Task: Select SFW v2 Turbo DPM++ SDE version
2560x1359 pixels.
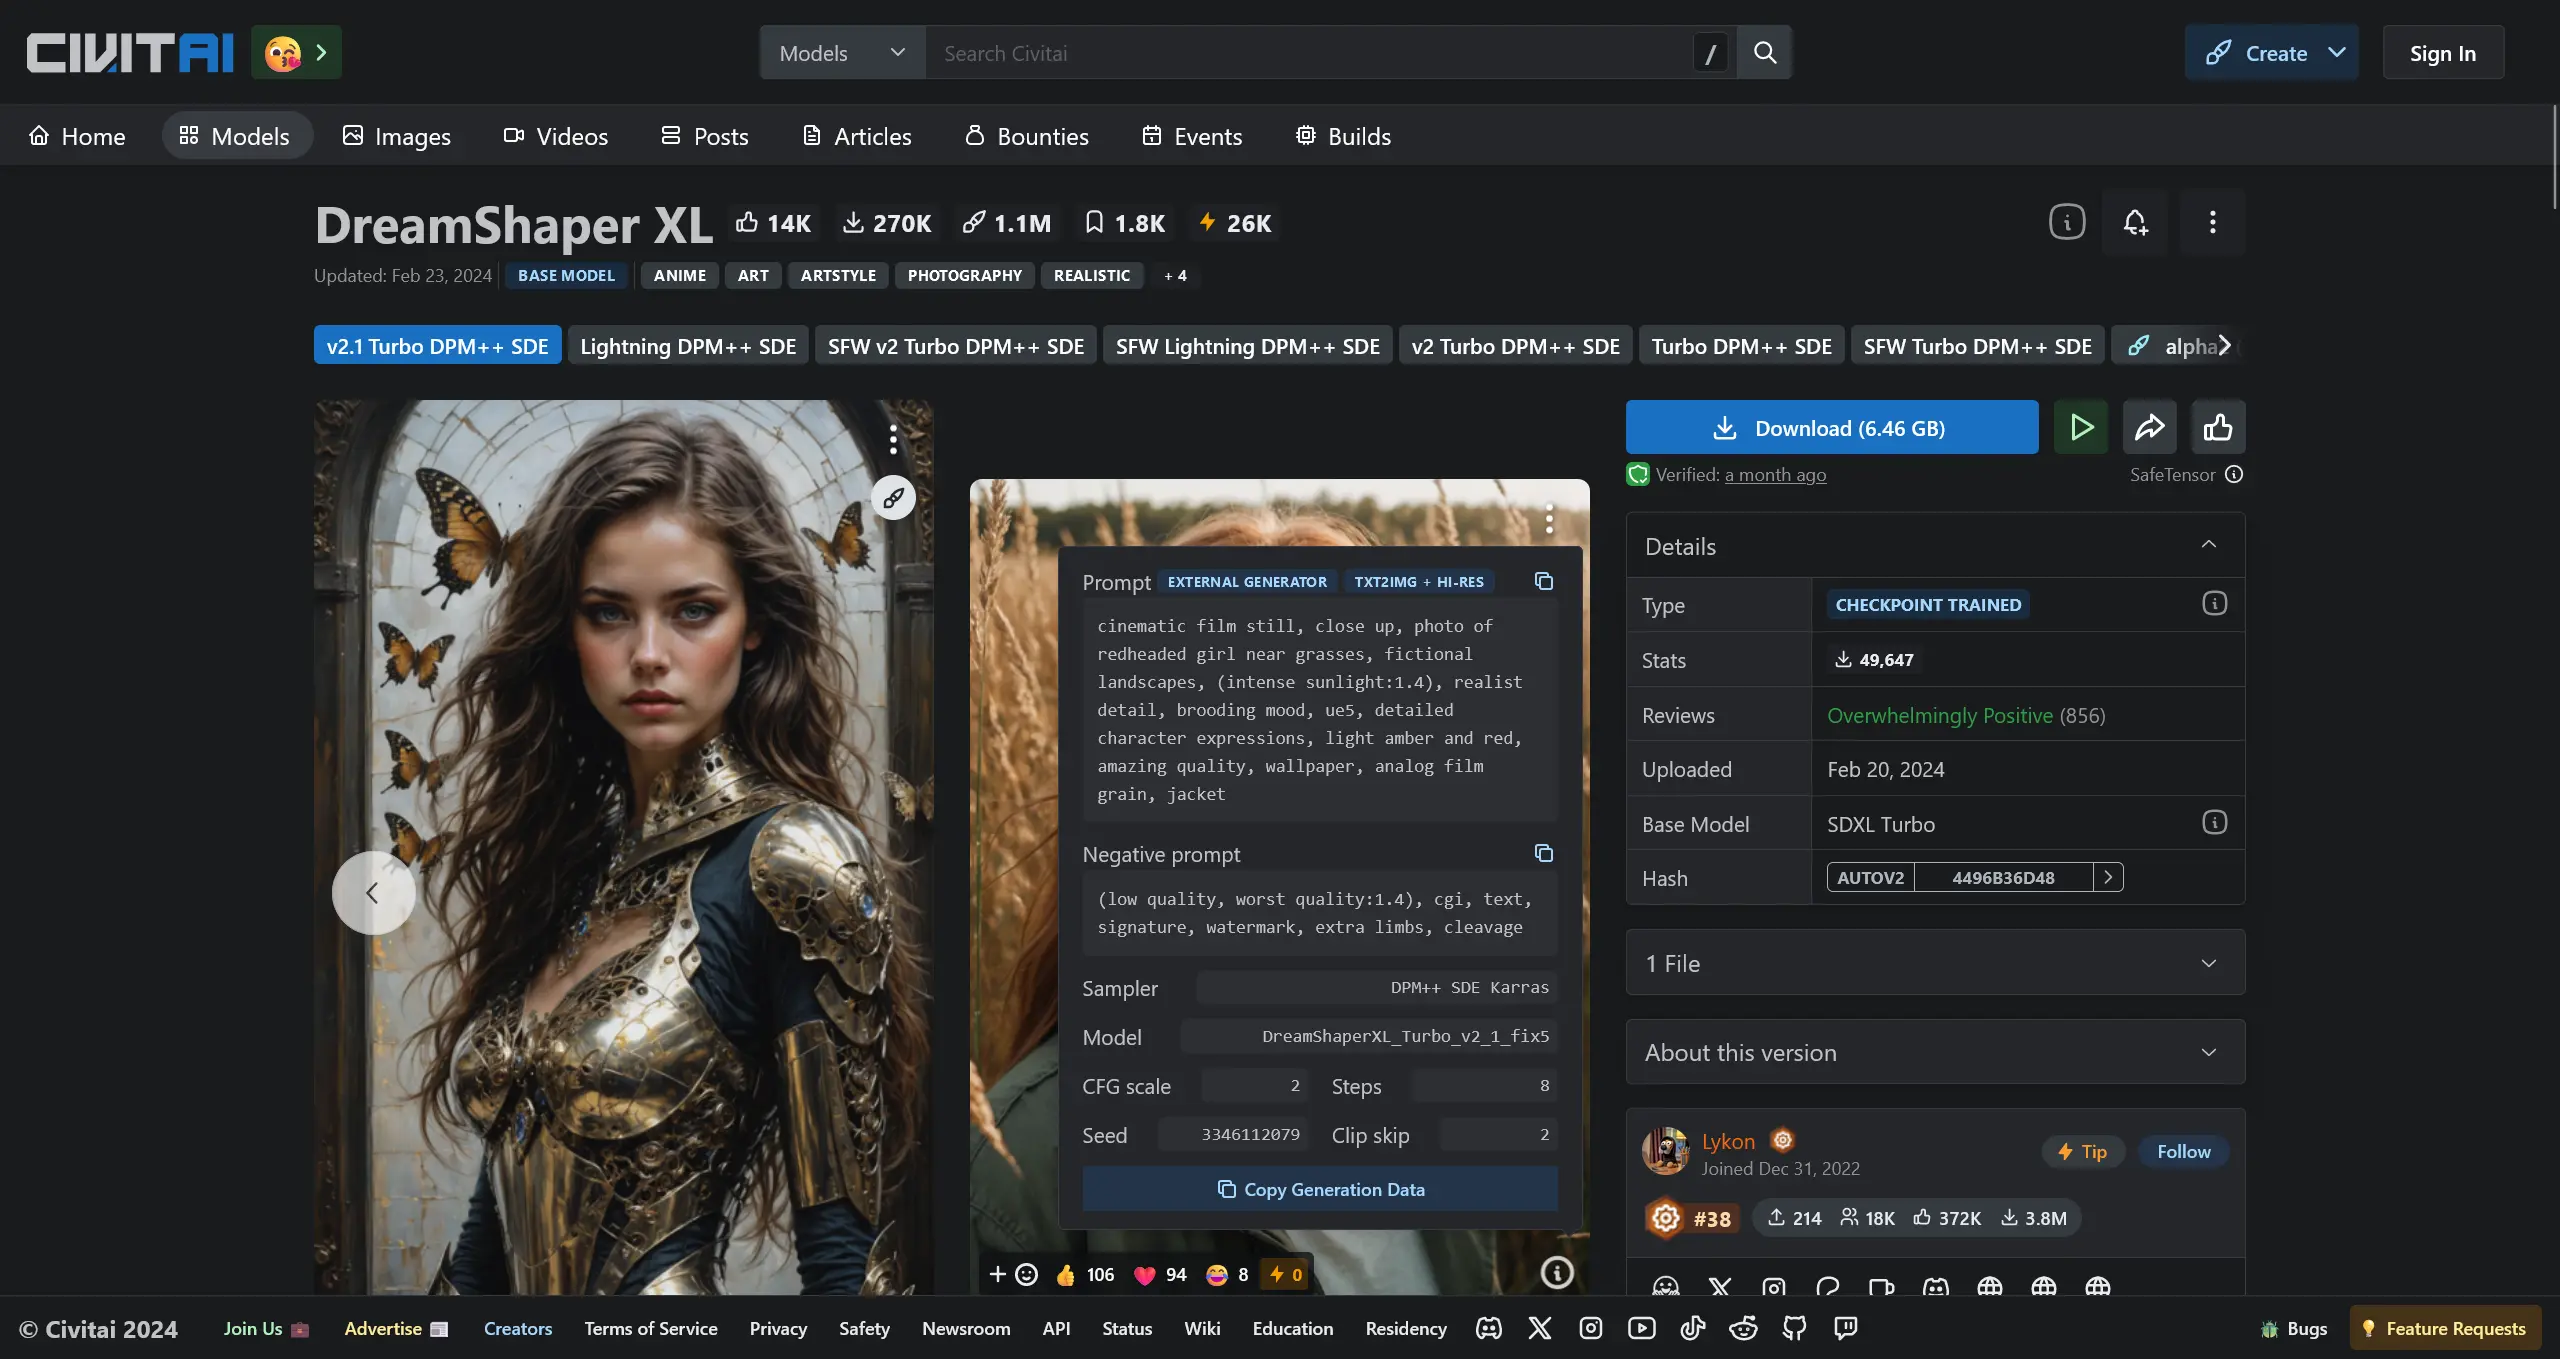Action: pos(955,346)
